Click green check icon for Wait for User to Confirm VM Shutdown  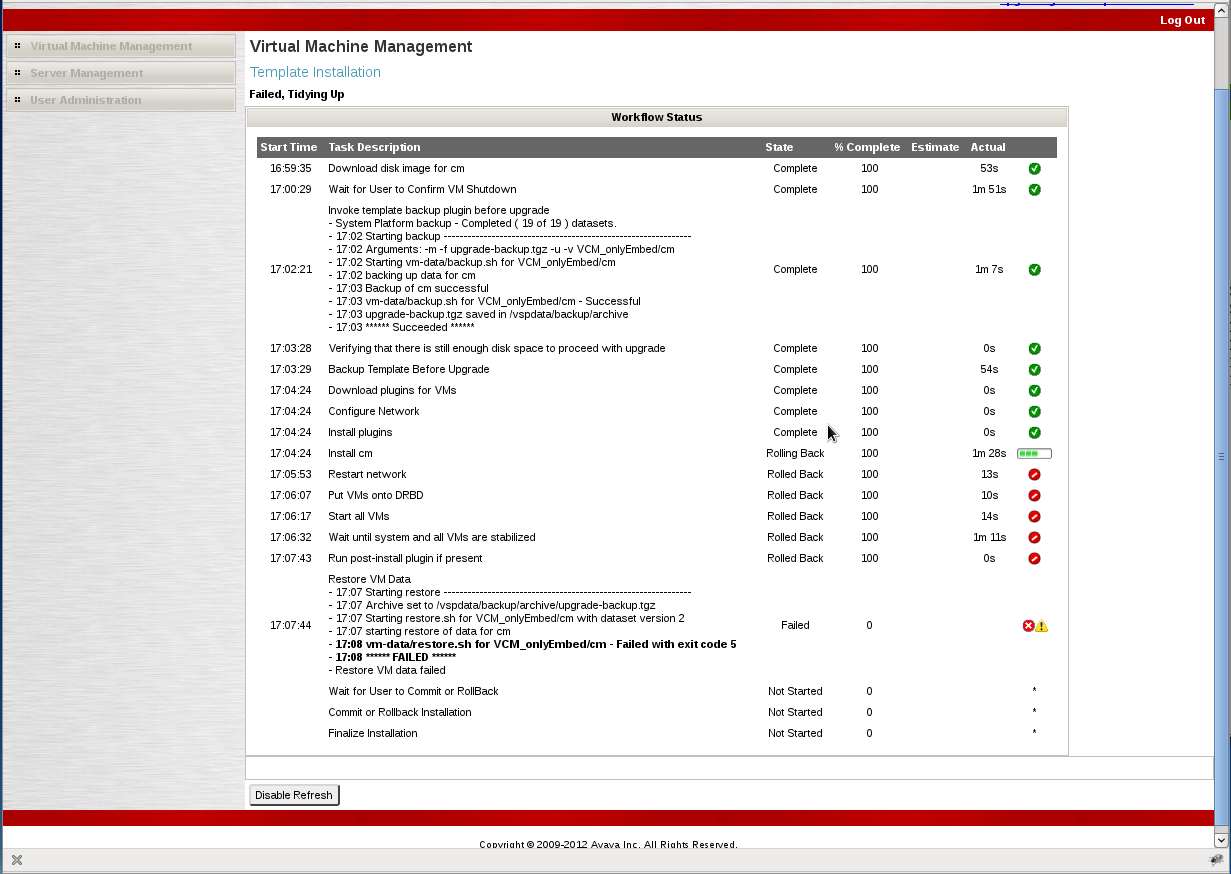tap(1034, 190)
